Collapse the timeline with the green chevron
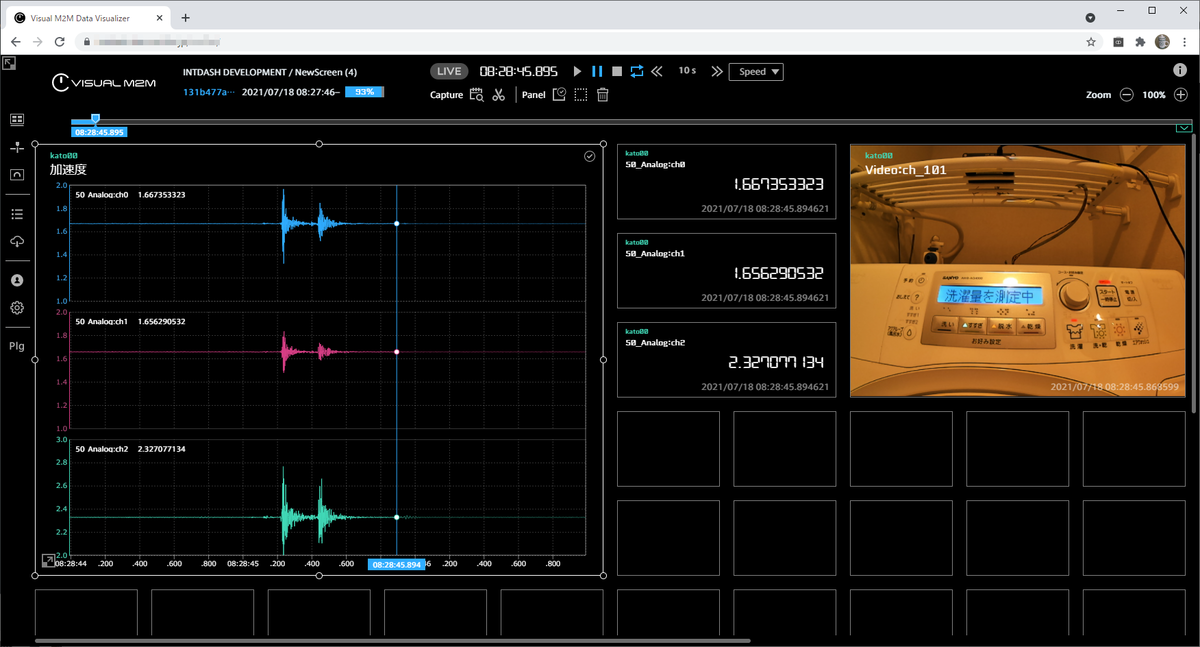1200x647 pixels. click(x=1184, y=128)
